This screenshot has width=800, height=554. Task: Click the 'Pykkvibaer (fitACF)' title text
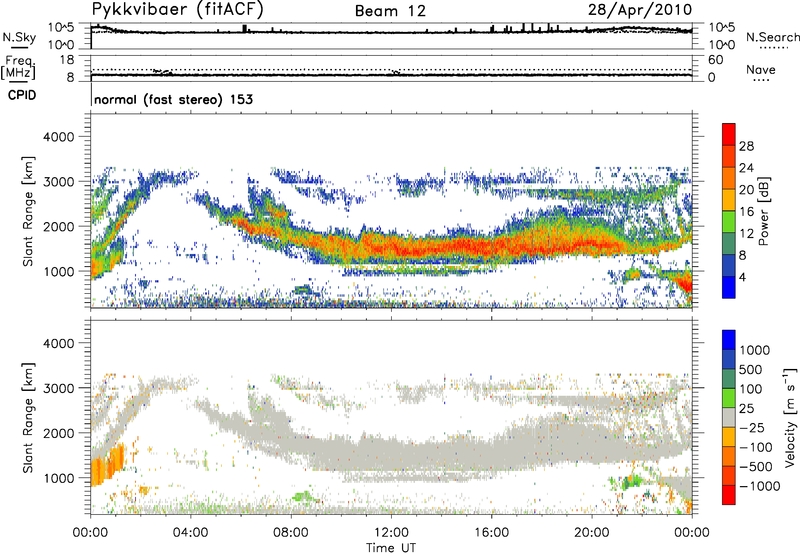(178, 10)
